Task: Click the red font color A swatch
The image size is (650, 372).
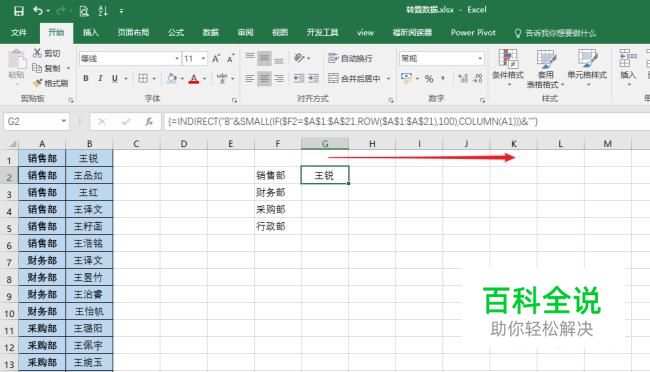Action: pos(194,78)
